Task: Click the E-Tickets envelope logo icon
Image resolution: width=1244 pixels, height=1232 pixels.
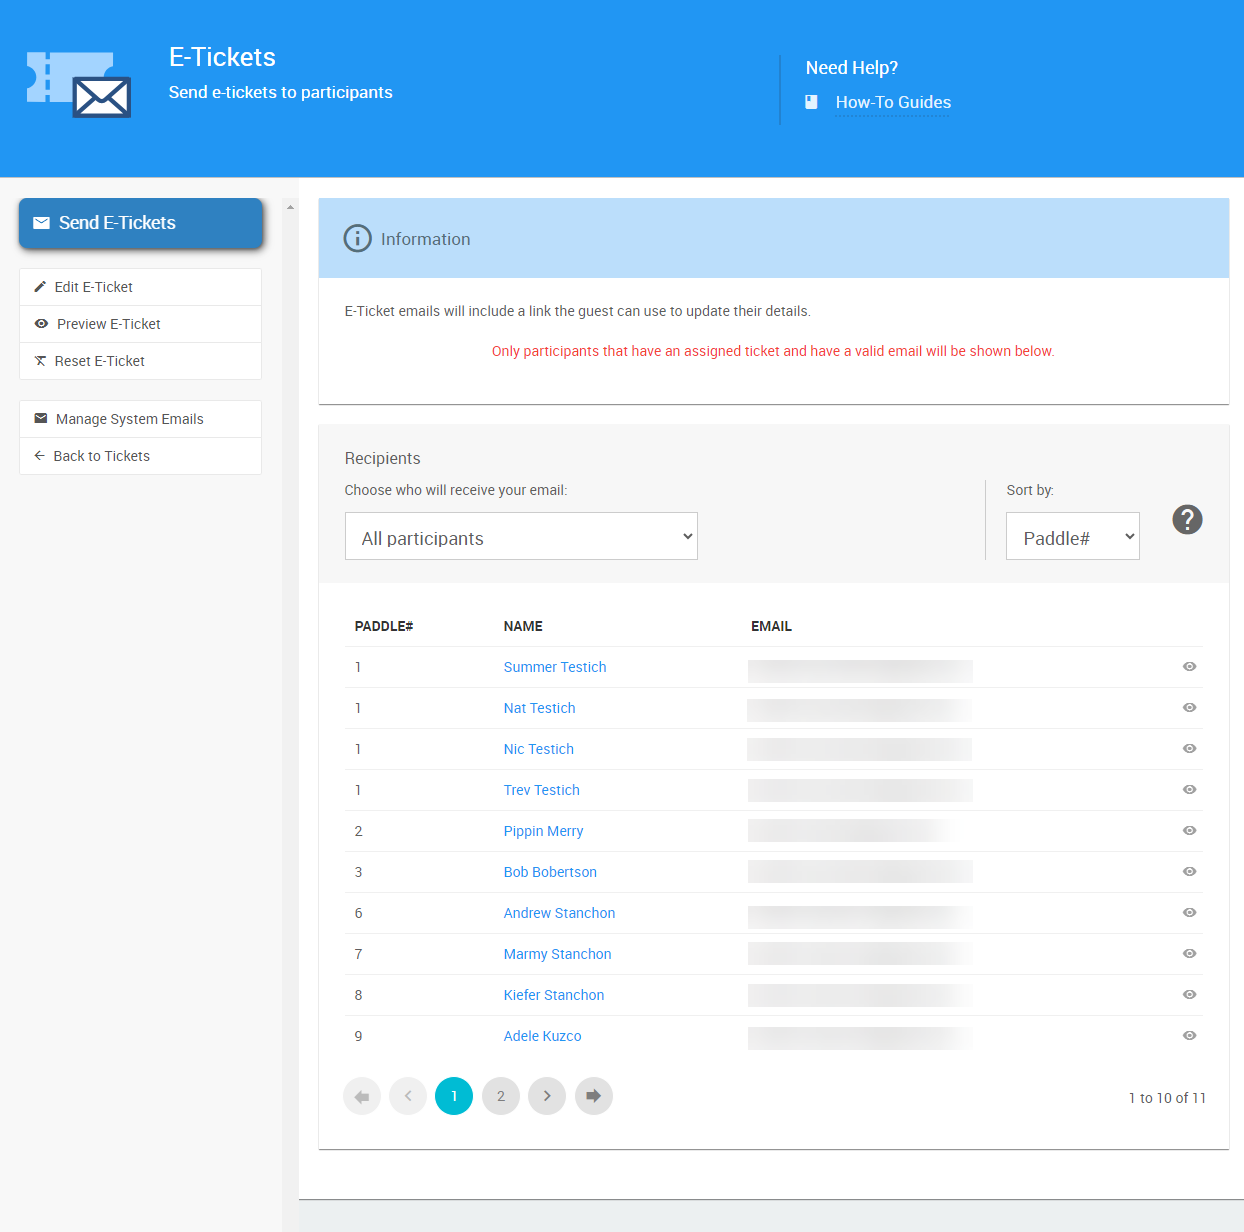Action: click(79, 85)
